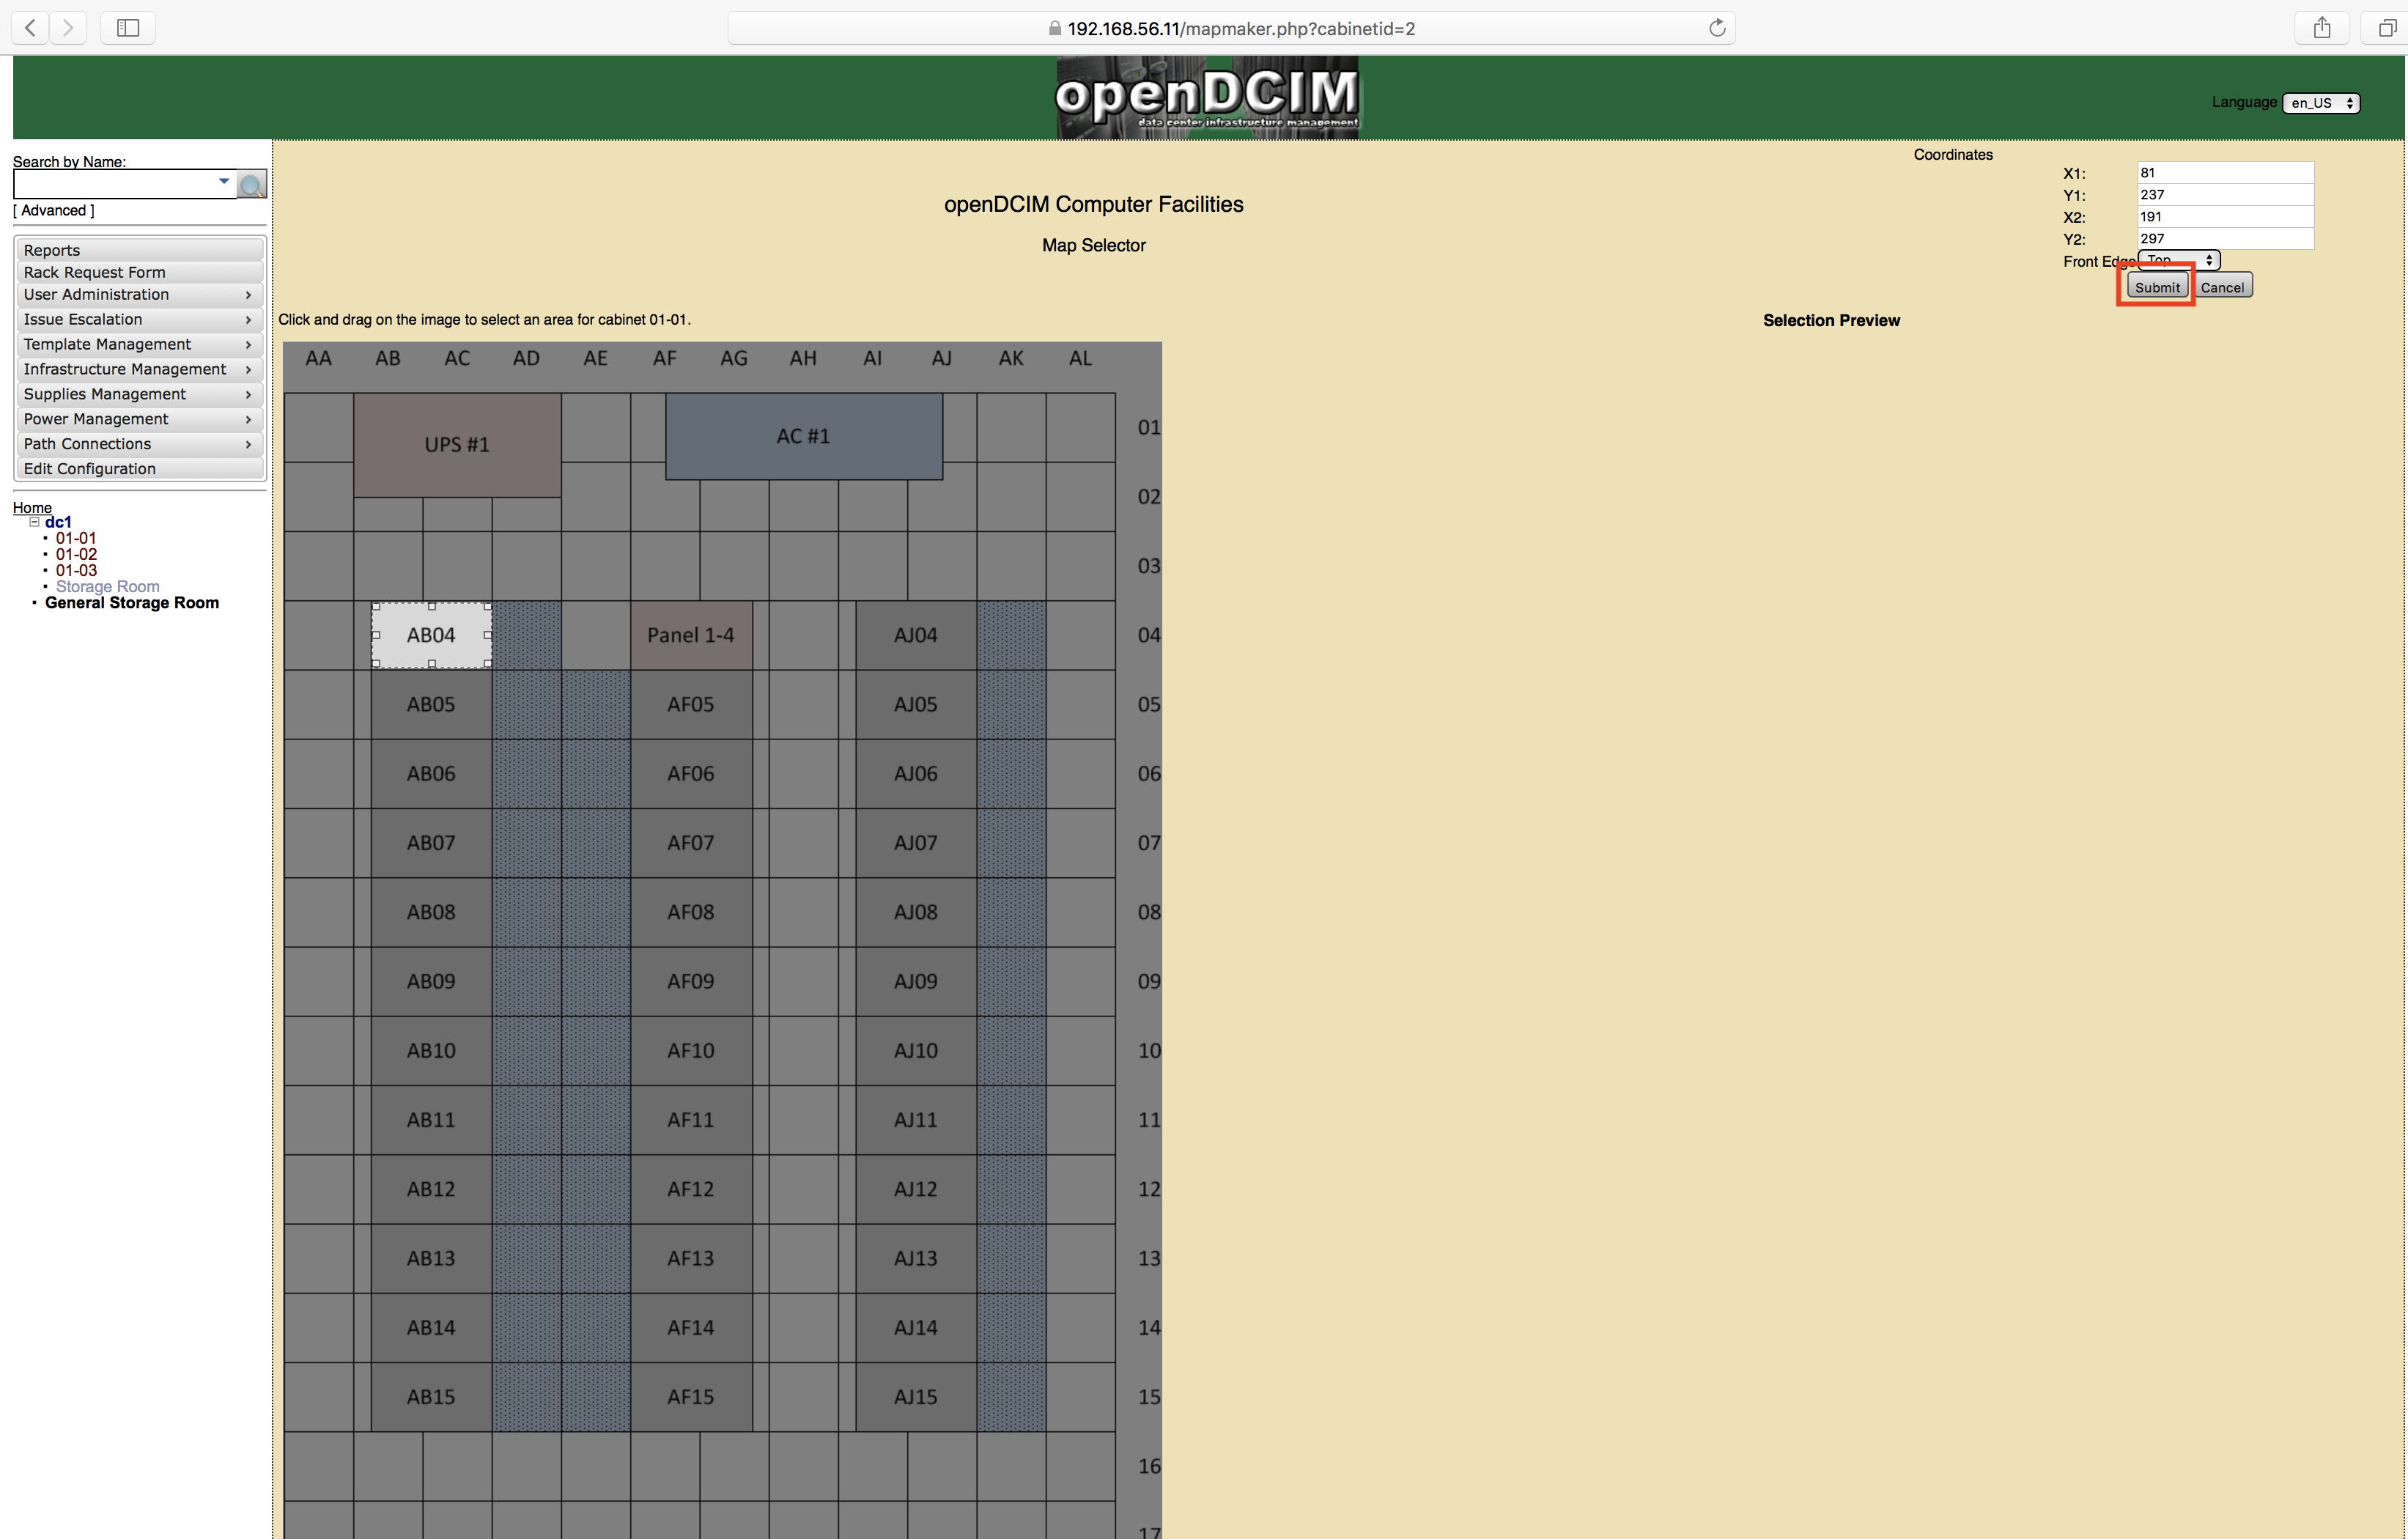Reload the page using the refresh icon

point(1716,28)
